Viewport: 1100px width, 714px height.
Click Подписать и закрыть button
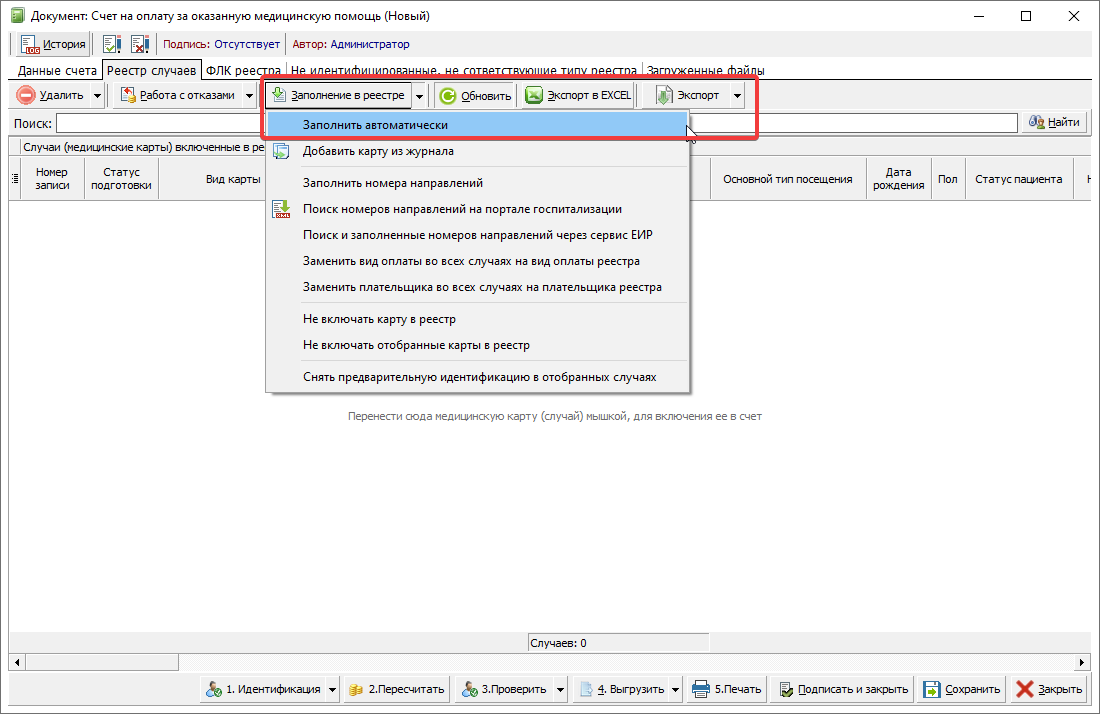(844, 689)
